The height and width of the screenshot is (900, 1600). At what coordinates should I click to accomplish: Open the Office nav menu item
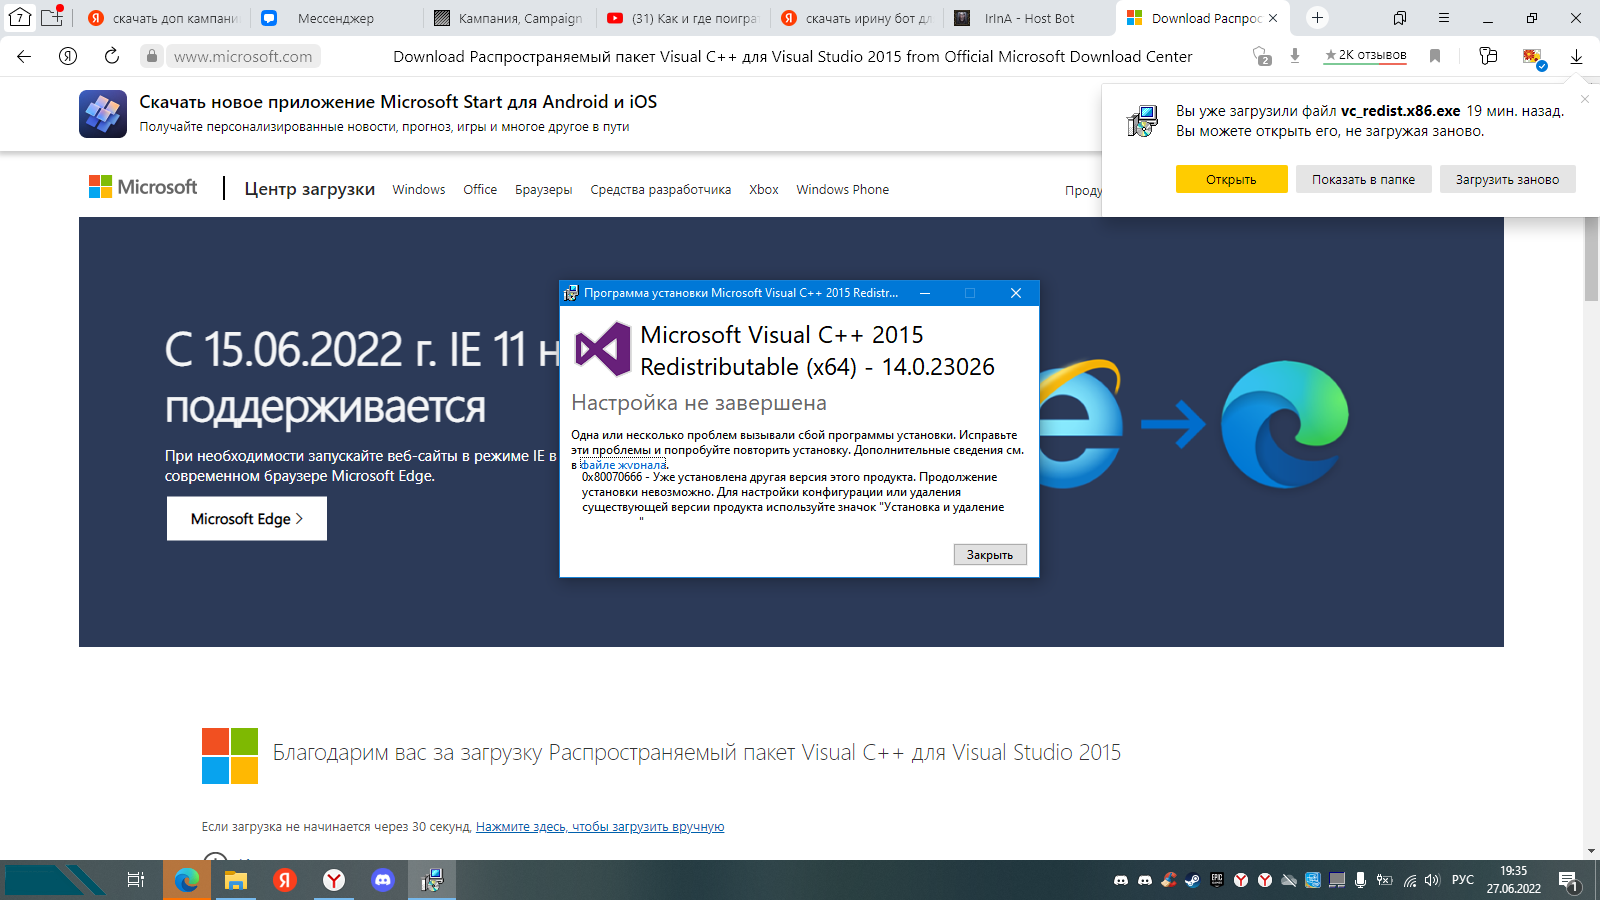coord(480,189)
